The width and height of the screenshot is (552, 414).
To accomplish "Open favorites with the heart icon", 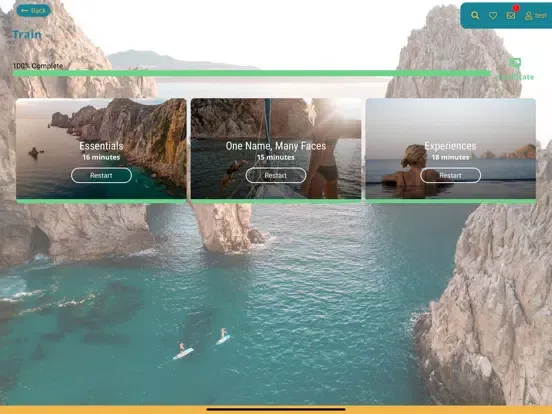I will click(493, 15).
